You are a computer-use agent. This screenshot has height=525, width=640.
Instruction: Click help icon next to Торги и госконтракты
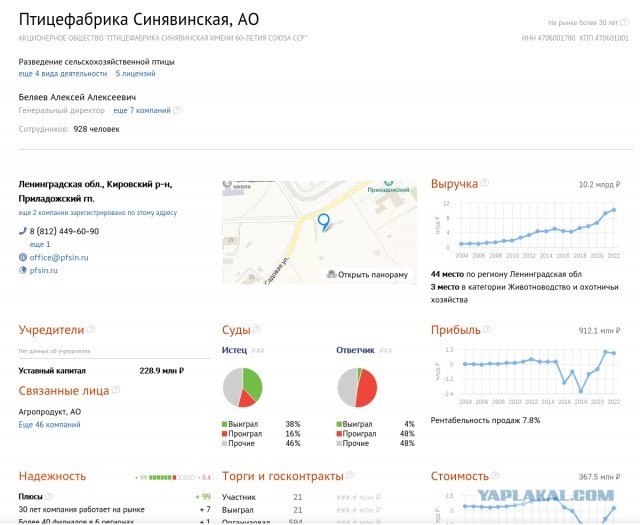350,475
